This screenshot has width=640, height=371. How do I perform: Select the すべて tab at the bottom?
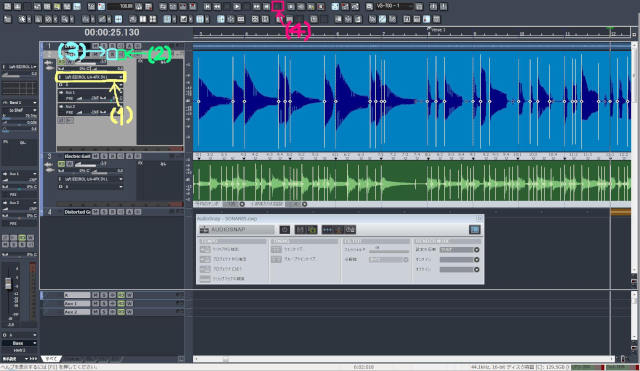[51, 359]
